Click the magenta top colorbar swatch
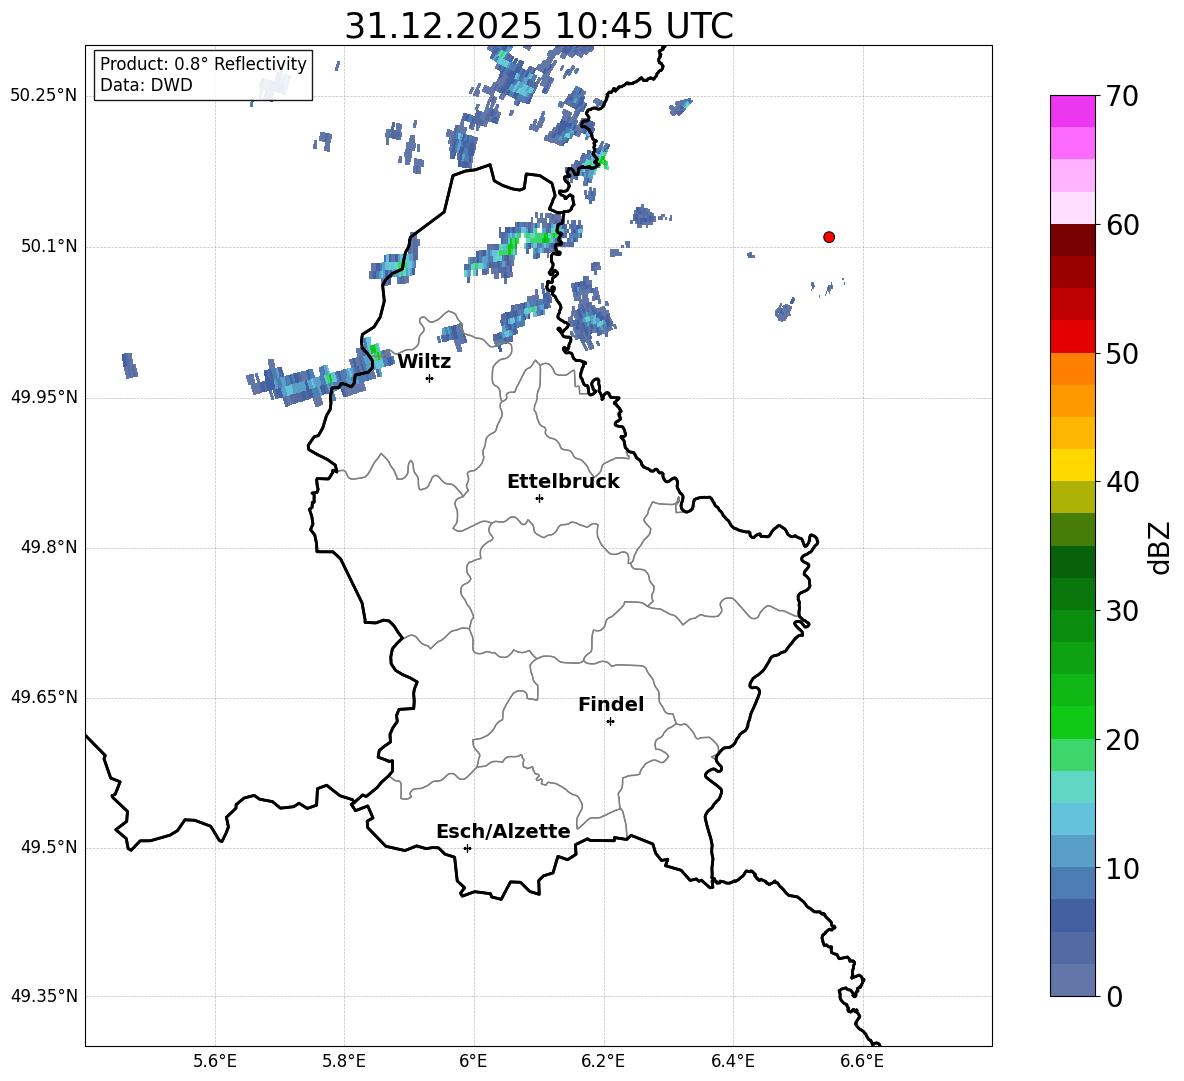This screenshot has height=1081, width=1184. 1072,111
